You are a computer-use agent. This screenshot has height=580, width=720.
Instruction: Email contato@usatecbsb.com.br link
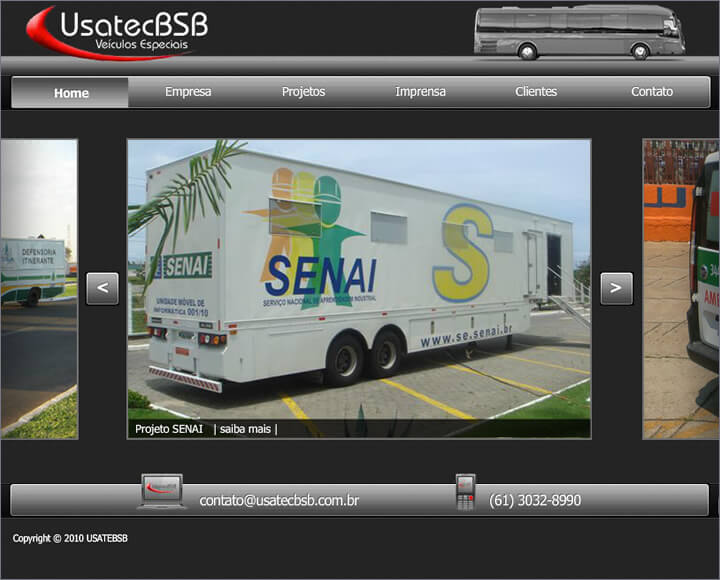point(279,500)
